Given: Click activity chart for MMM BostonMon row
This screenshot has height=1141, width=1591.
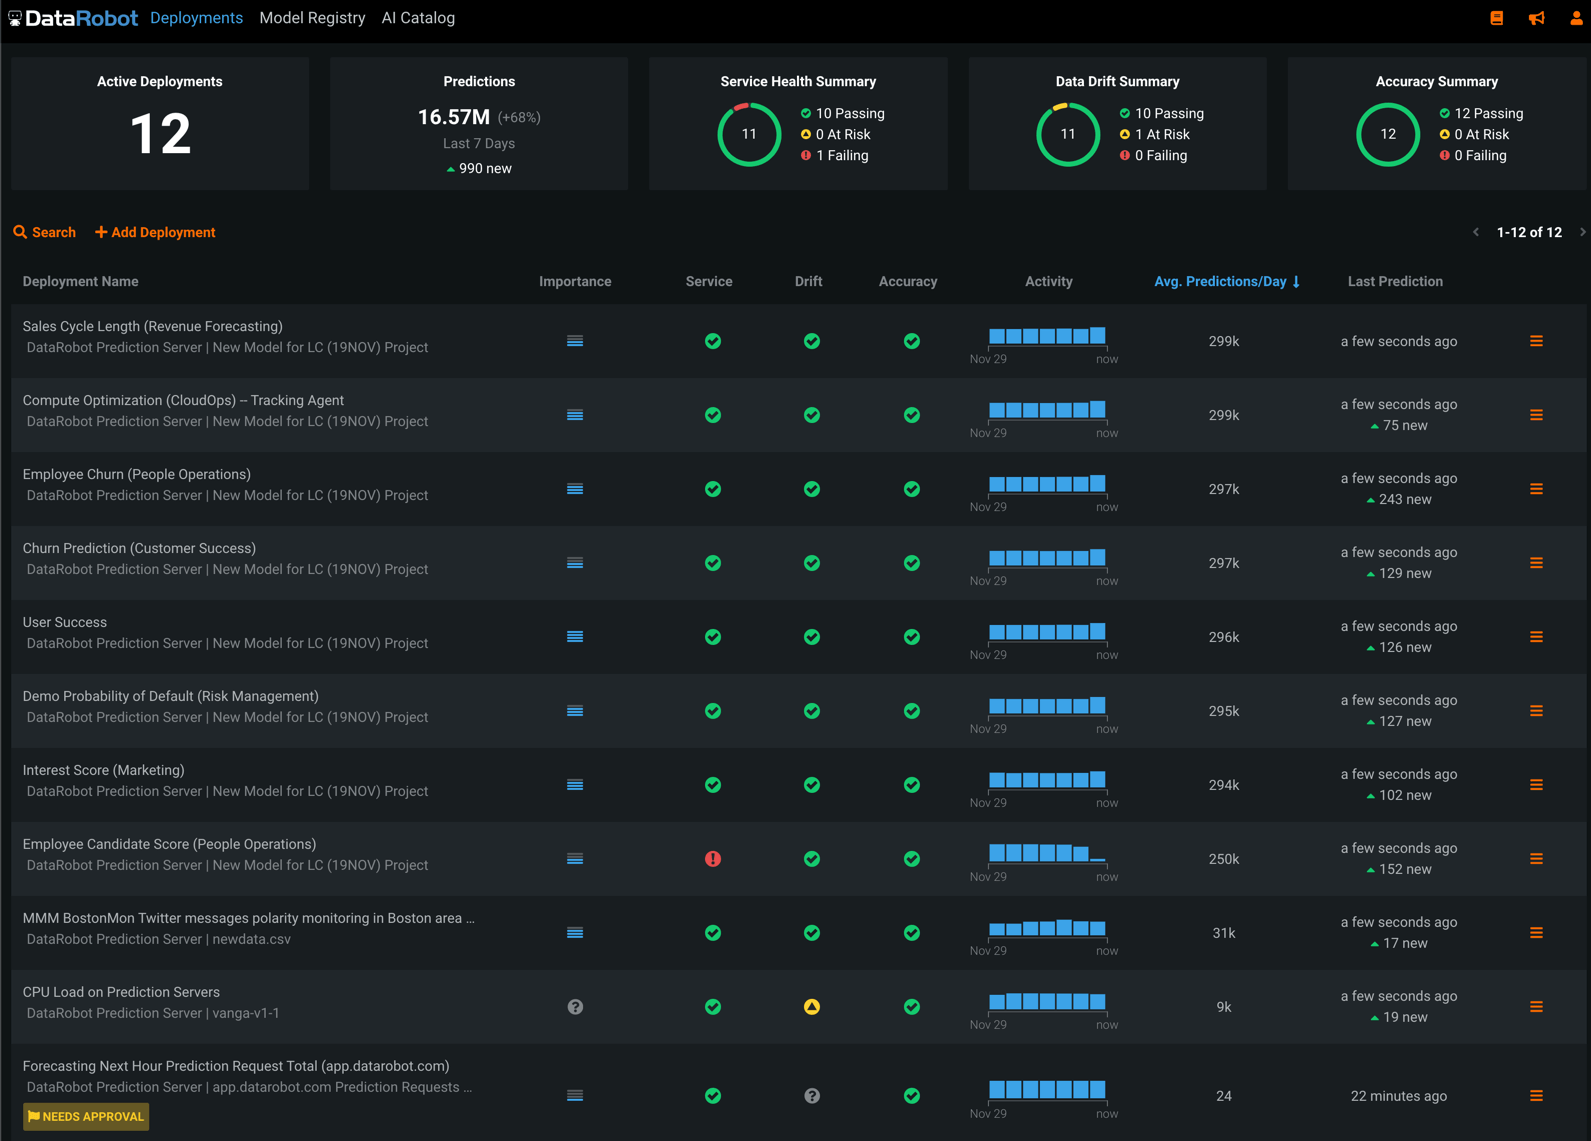Looking at the screenshot, I should click(1047, 930).
